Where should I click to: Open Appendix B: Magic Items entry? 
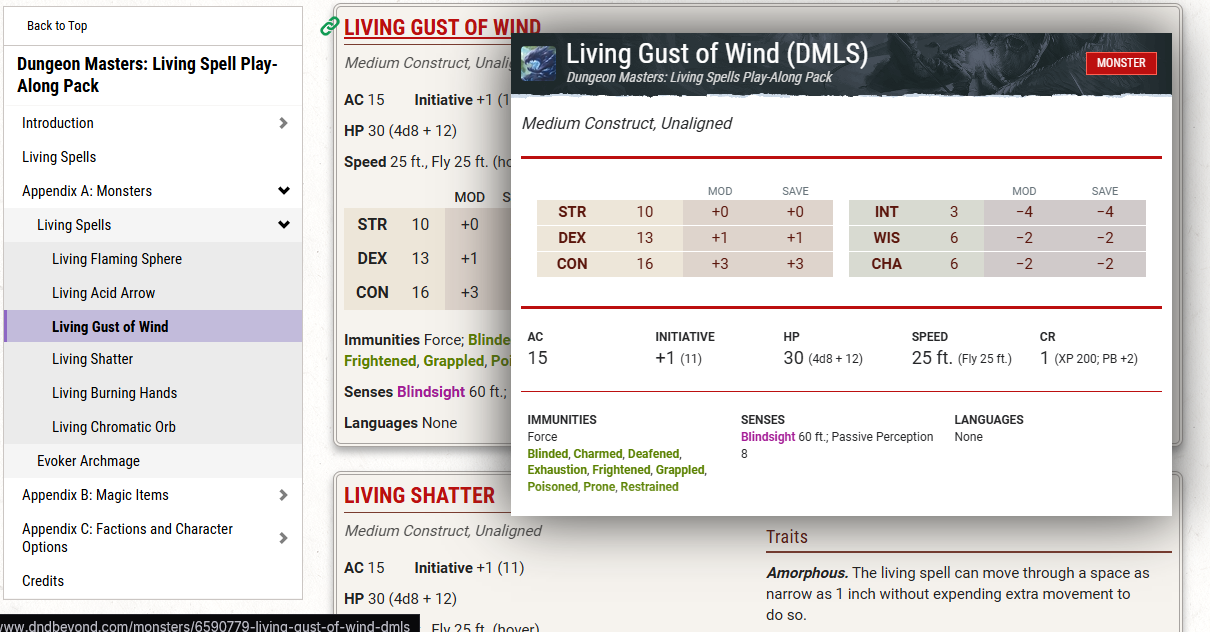[95, 495]
